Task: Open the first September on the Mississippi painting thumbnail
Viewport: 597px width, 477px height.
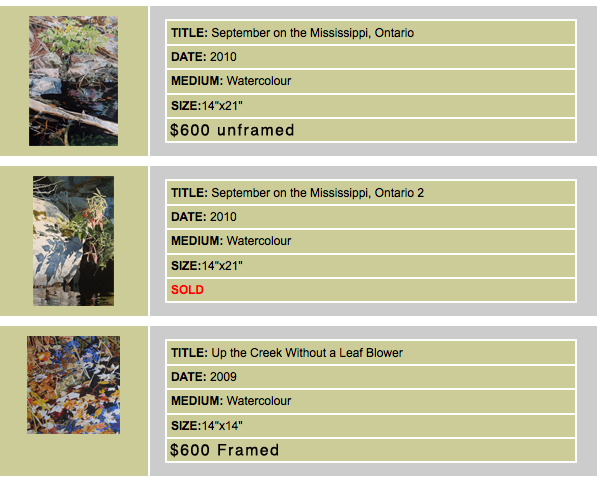Action: pyautogui.click(x=73, y=81)
